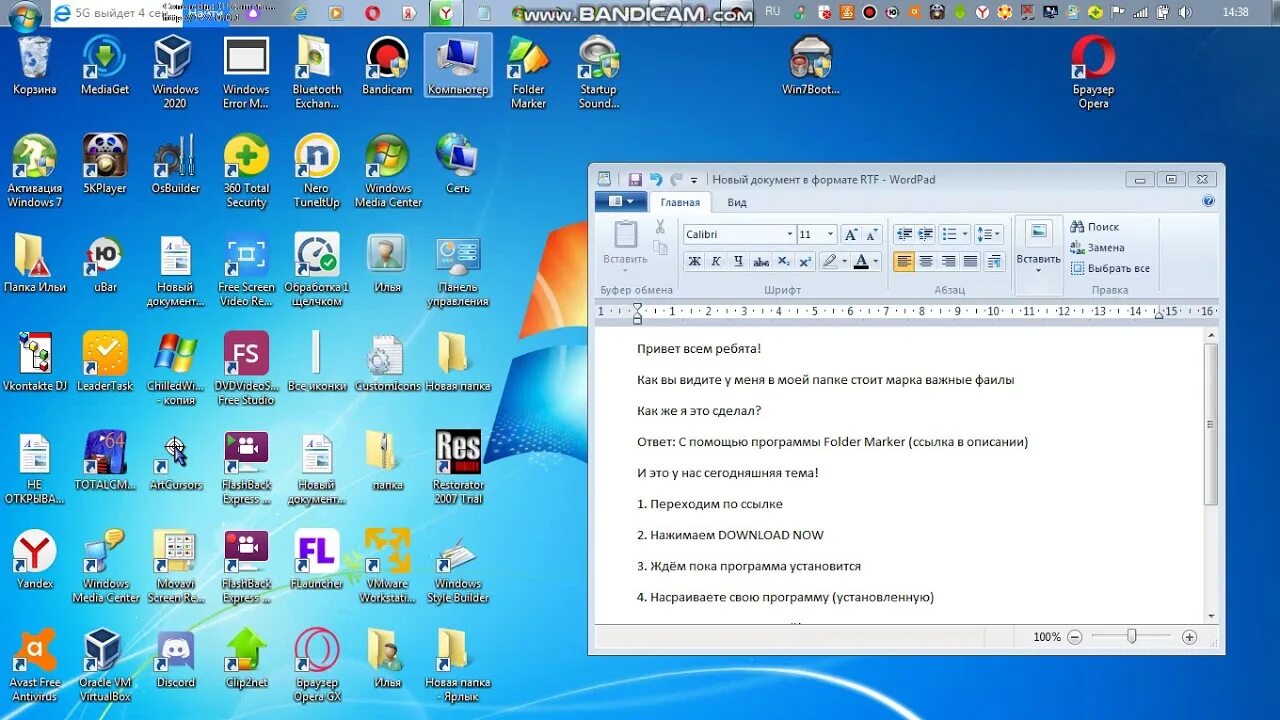
Task: Open the paragraph settings dialog icon
Action: click(994, 261)
